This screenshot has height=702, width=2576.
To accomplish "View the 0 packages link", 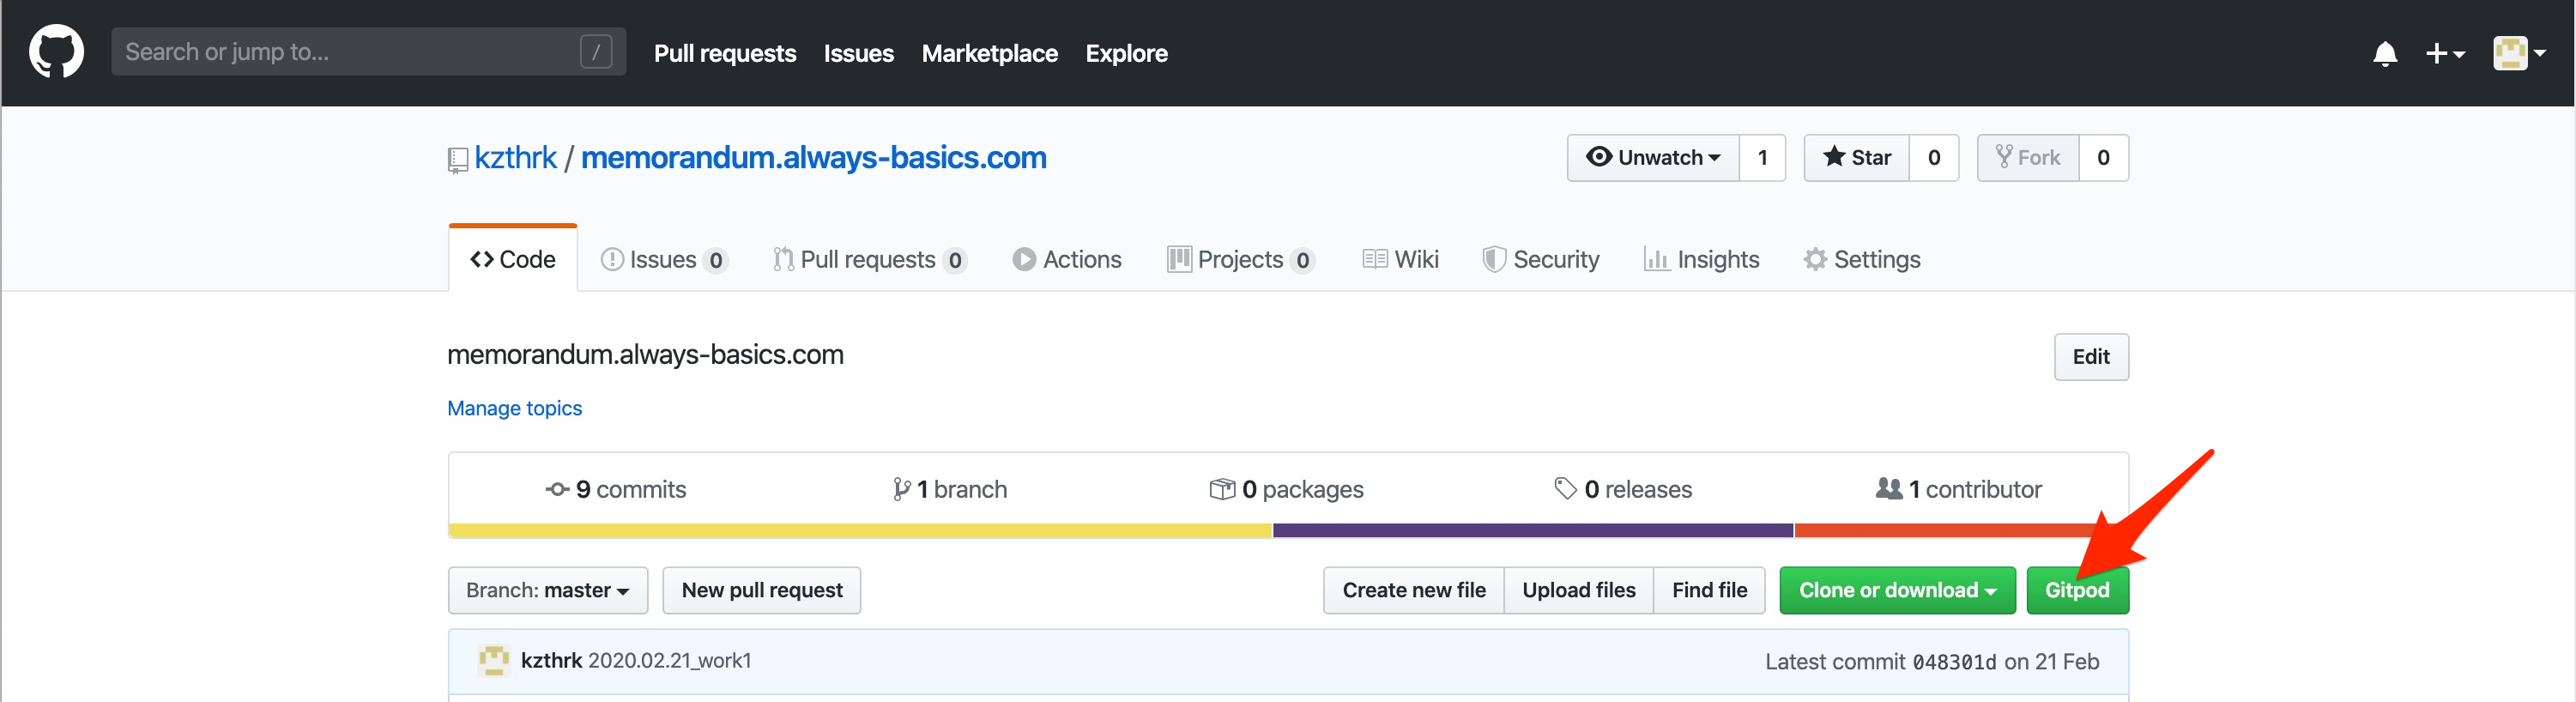I will tap(1286, 489).
